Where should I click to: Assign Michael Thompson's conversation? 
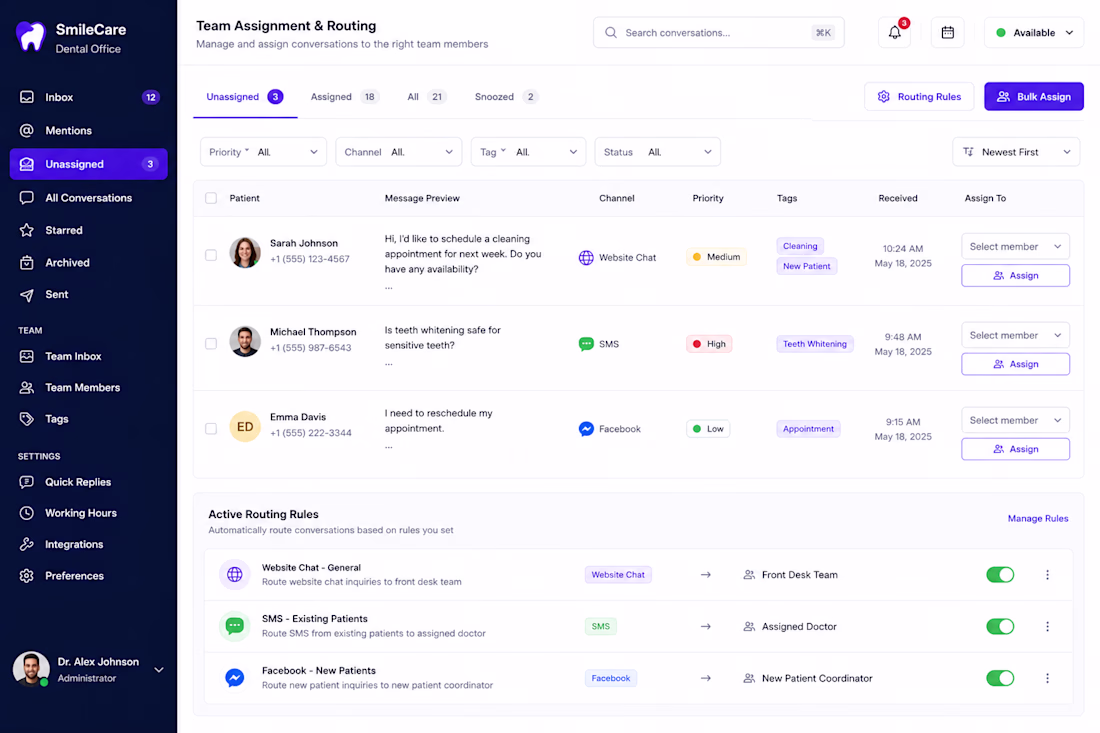pos(1015,364)
